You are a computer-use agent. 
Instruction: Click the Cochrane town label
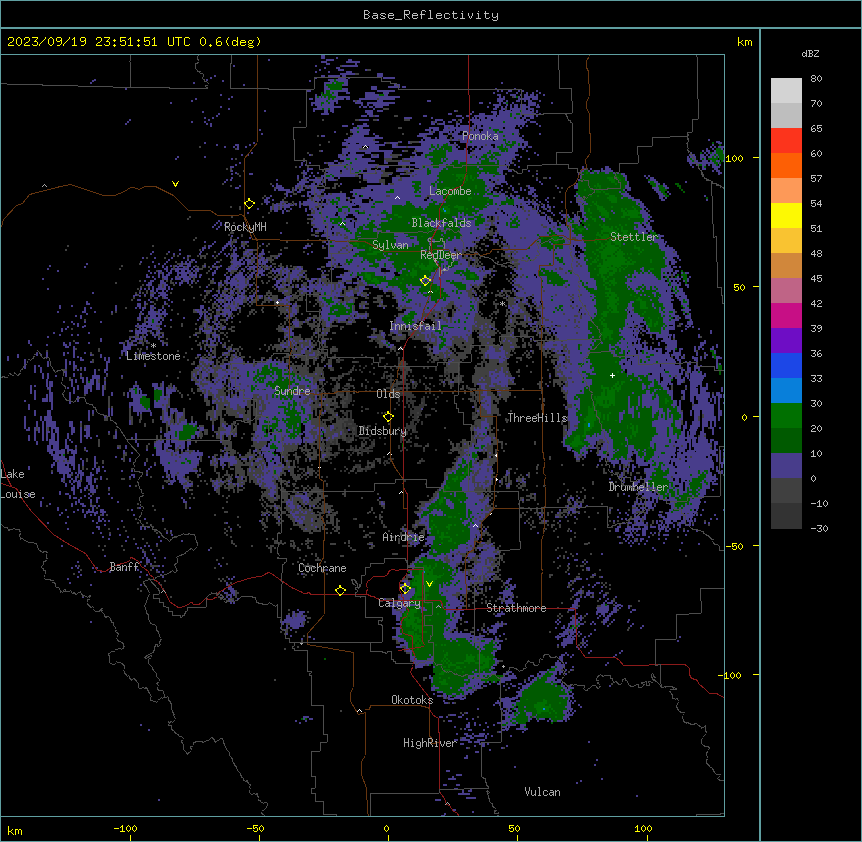point(322,568)
